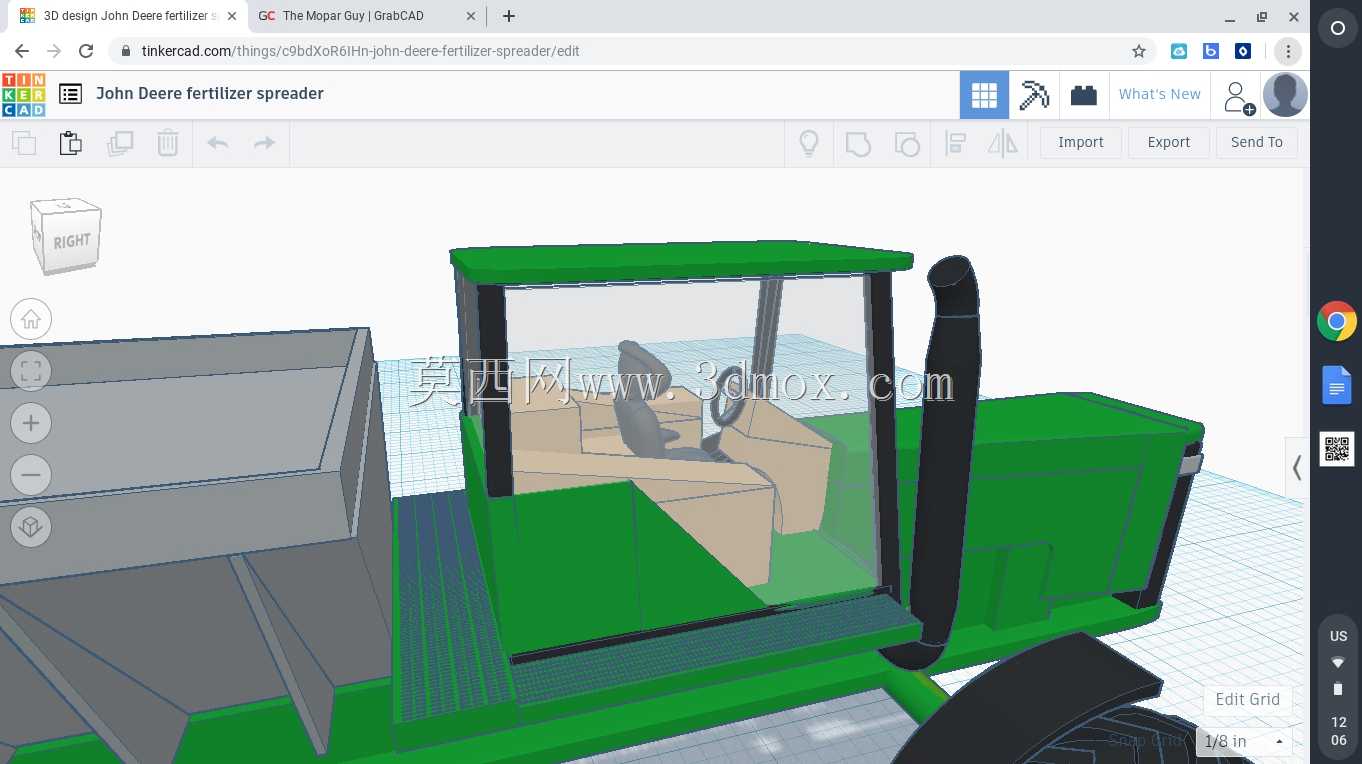This screenshot has width=1362, height=764.
Task: Click the blue cloud extension icon
Action: click(1179, 51)
